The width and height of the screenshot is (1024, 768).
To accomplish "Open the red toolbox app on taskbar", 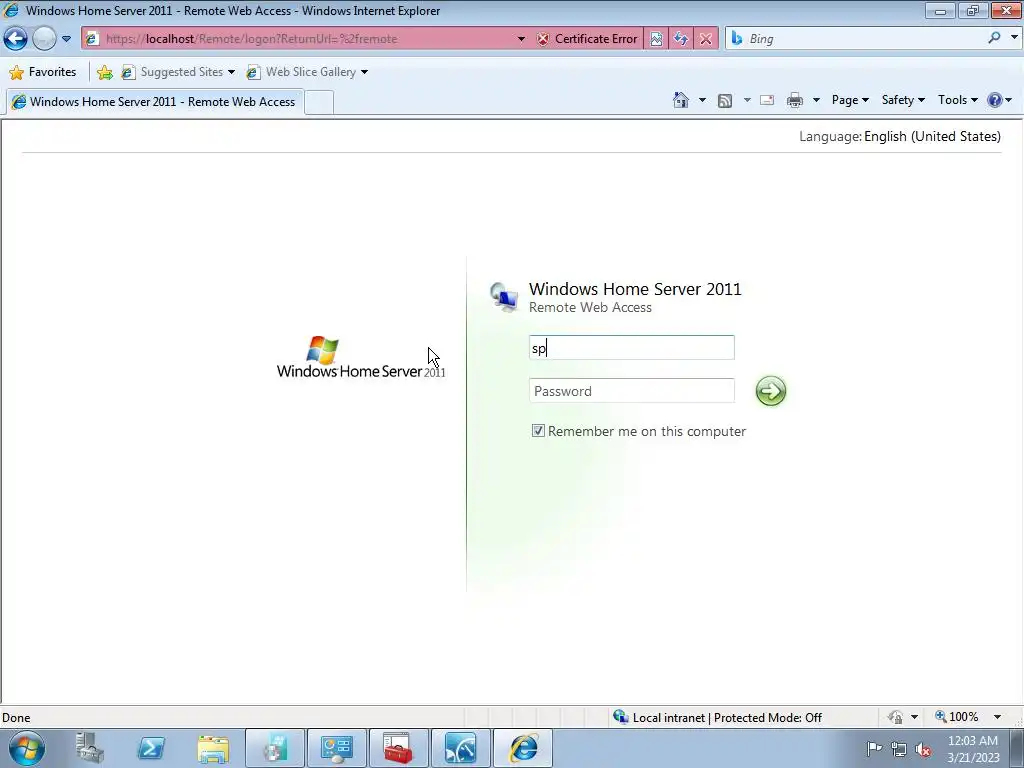I will pos(398,748).
